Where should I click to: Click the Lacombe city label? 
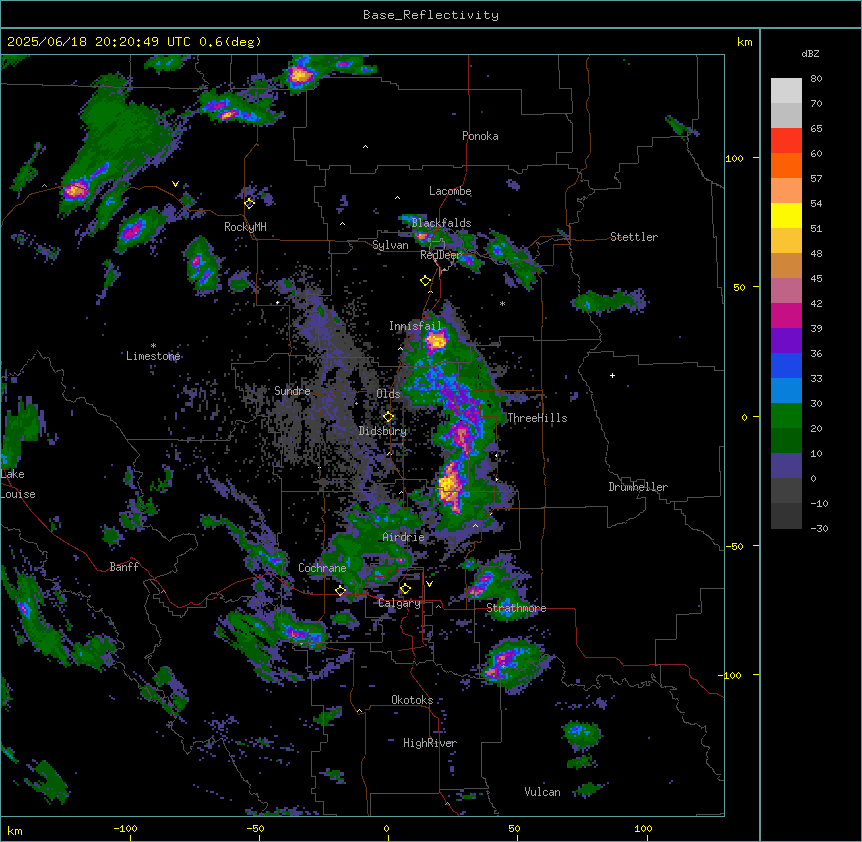(x=450, y=191)
